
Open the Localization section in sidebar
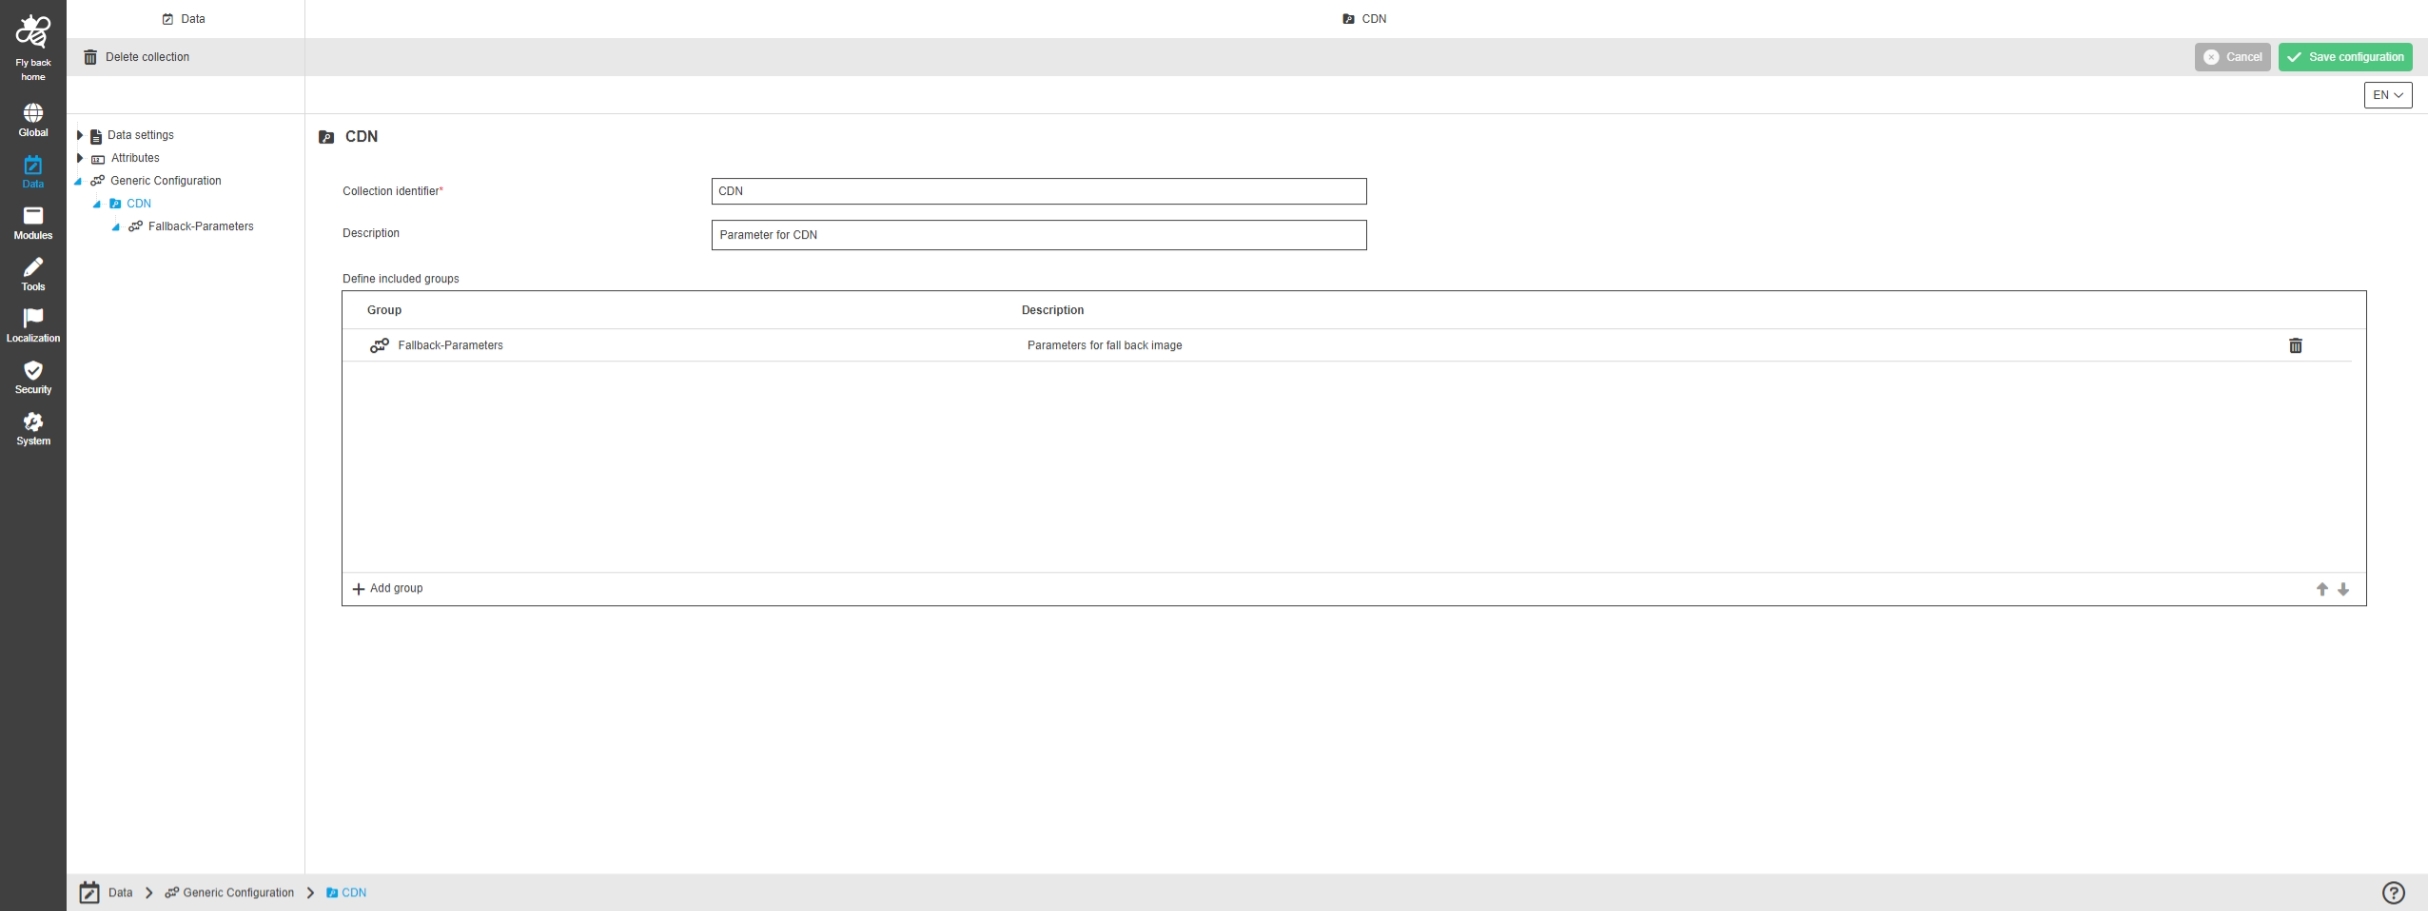point(33,326)
